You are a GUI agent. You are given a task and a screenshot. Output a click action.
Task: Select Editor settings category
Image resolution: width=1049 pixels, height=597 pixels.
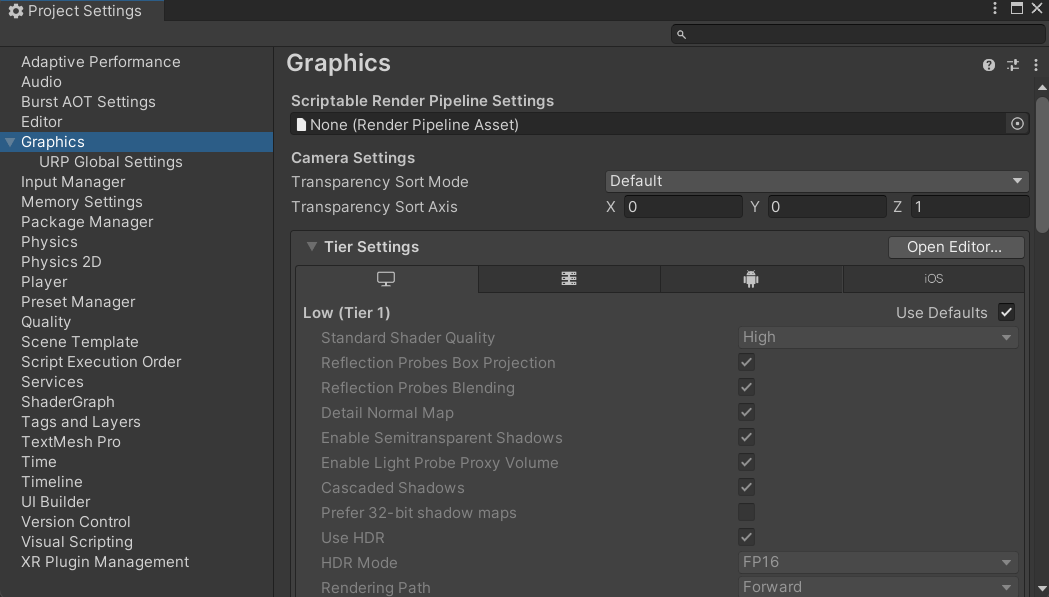[41, 122]
